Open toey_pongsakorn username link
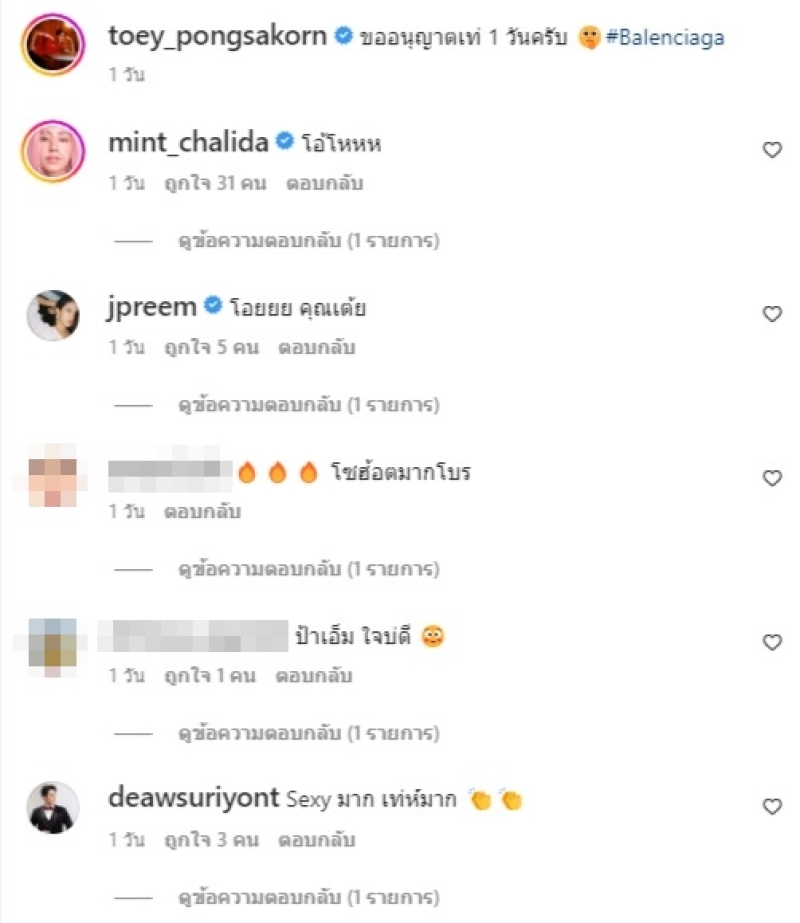 tap(217, 36)
